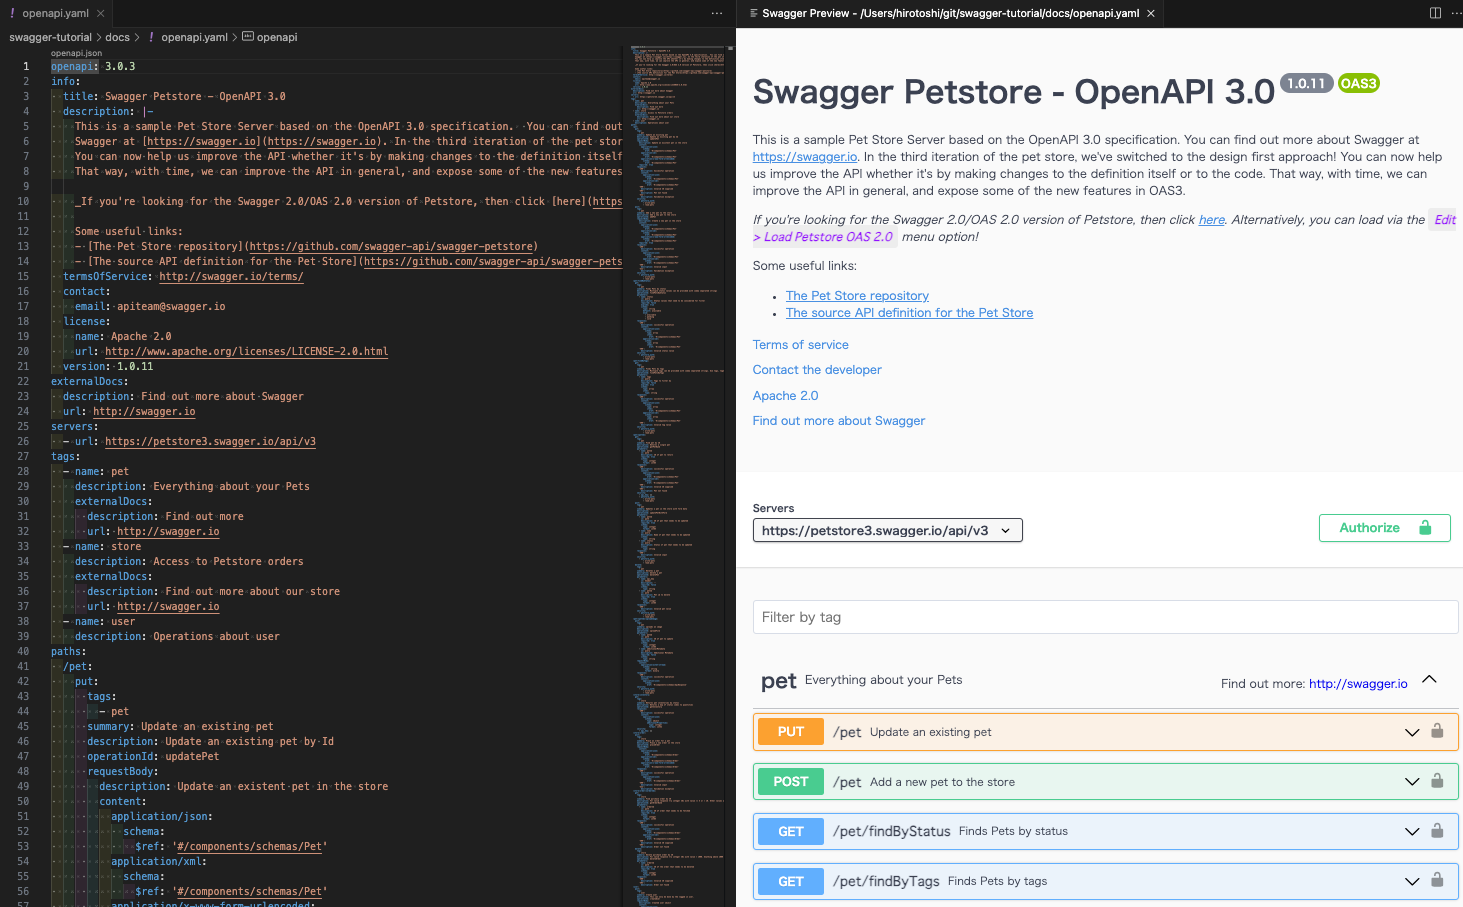Click line number 41 in the gutter
1463x907 pixels.
coord(23,666)
